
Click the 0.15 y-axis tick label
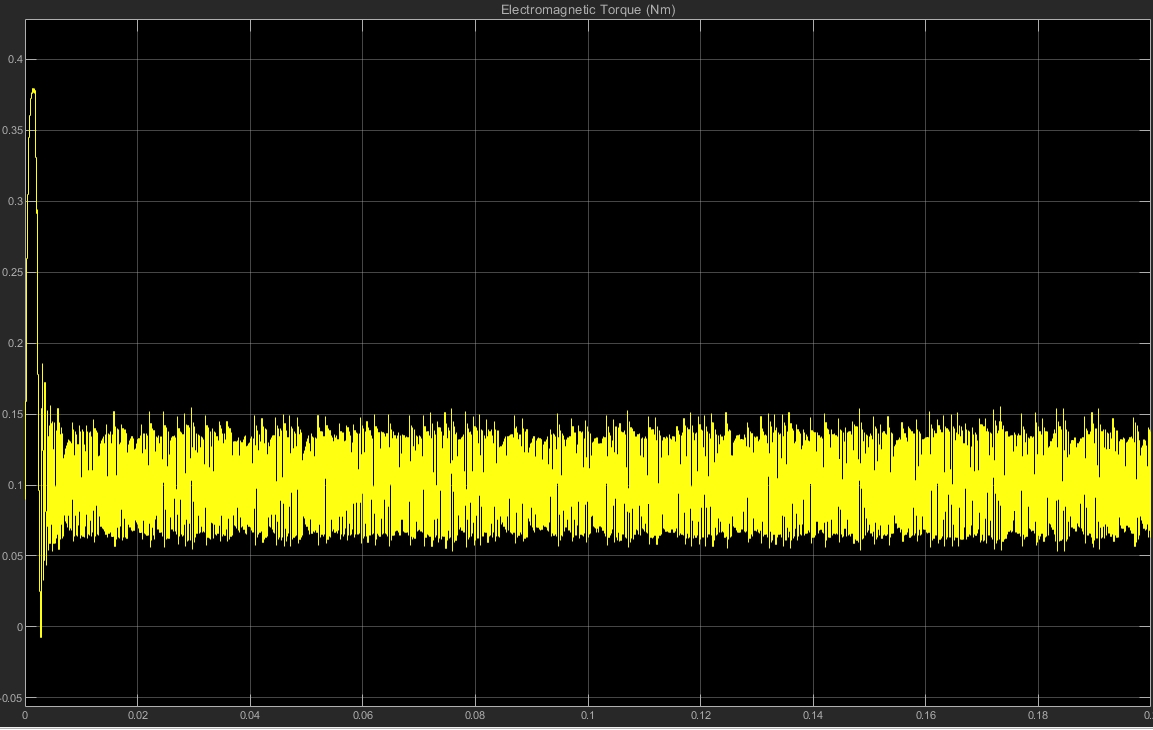[12, 414]
